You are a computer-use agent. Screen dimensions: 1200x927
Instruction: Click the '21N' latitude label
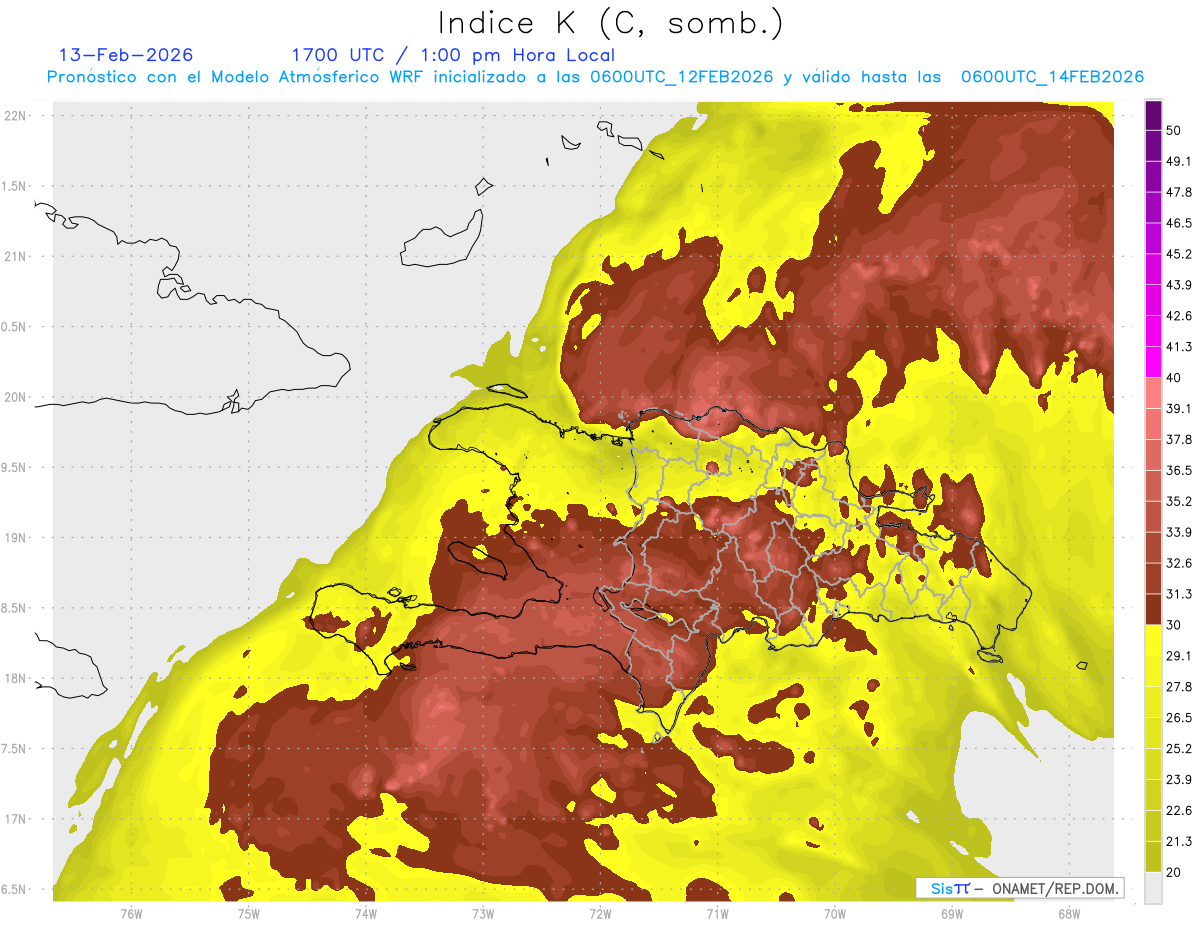tap(16, 256)
